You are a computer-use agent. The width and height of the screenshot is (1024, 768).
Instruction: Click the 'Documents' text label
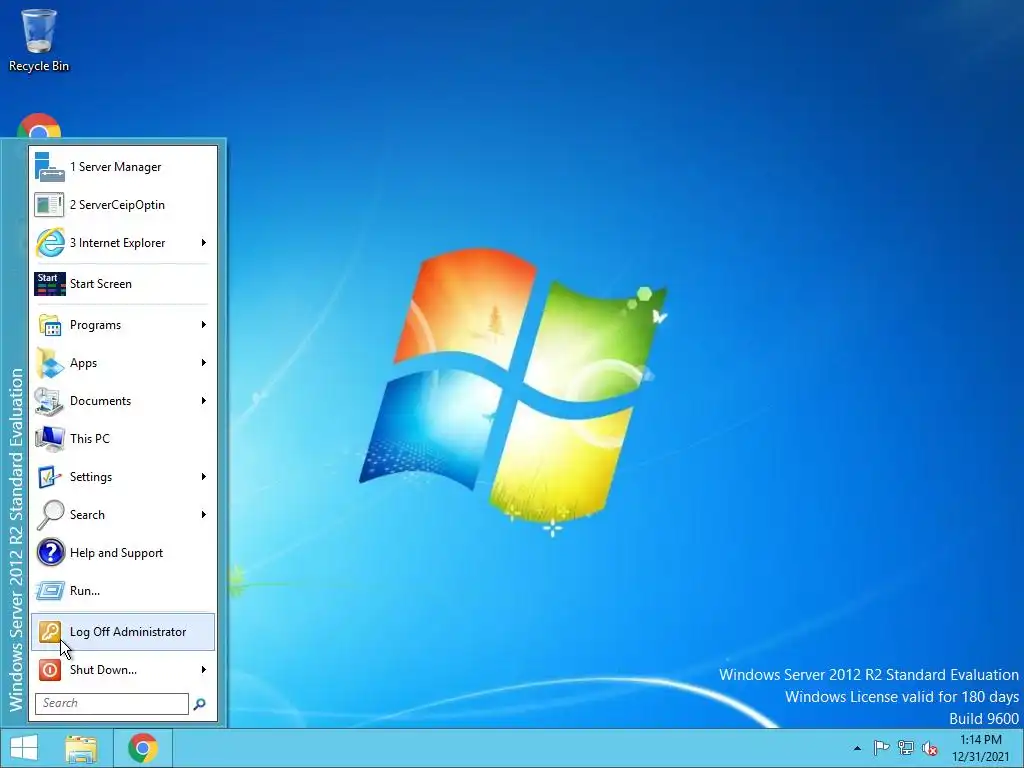click(x=101, y=400)
